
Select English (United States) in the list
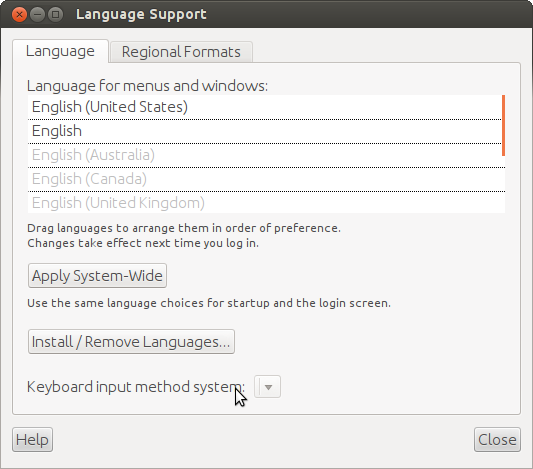click(264, 107)
